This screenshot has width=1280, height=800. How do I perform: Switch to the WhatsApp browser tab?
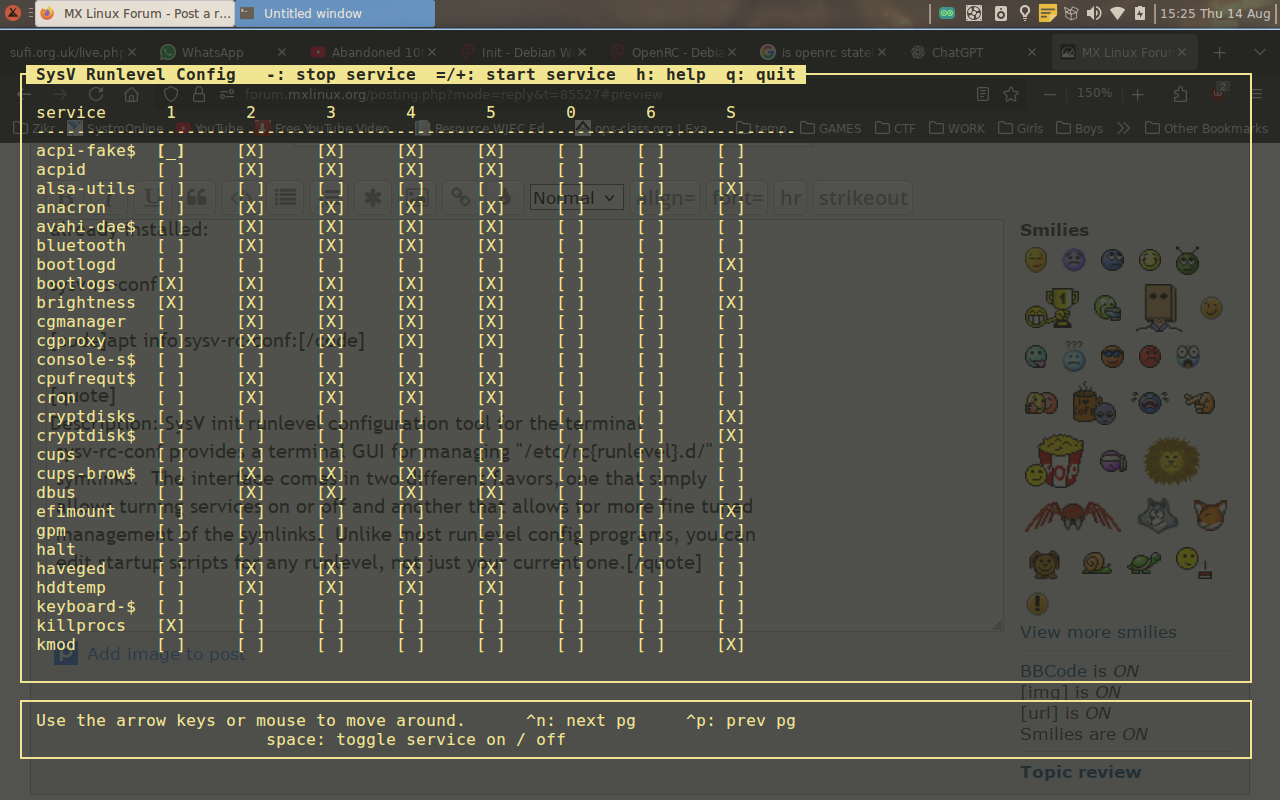[x=222, y=52]
